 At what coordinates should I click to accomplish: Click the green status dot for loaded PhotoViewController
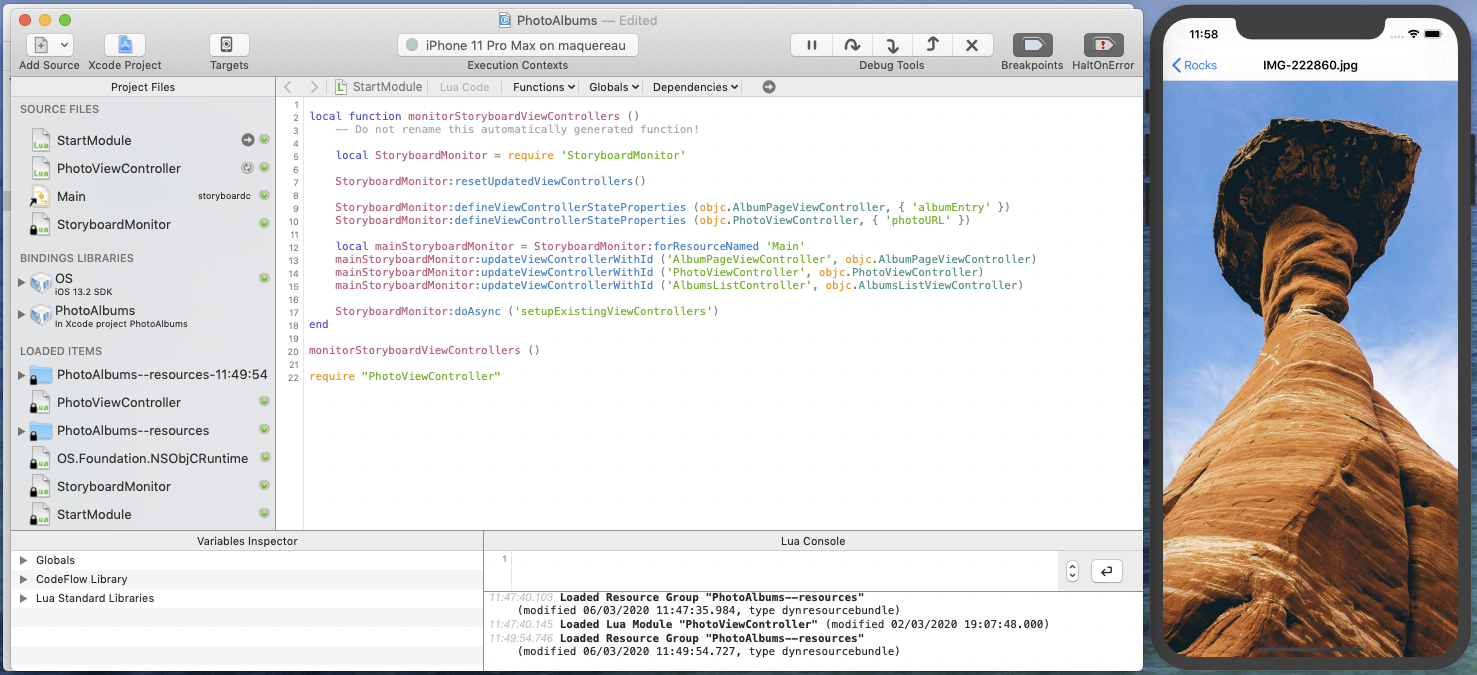click(264, 402)
